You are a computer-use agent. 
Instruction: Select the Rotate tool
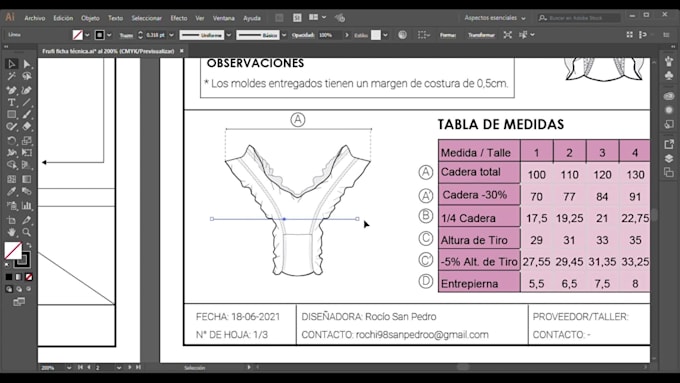(11, 141)
